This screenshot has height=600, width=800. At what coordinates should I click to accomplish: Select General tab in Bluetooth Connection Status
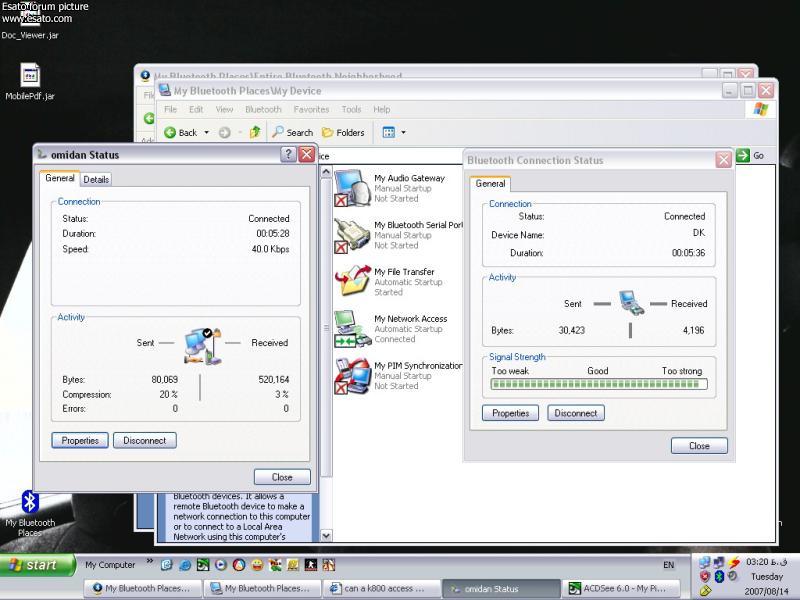click(x=490, y=184)
